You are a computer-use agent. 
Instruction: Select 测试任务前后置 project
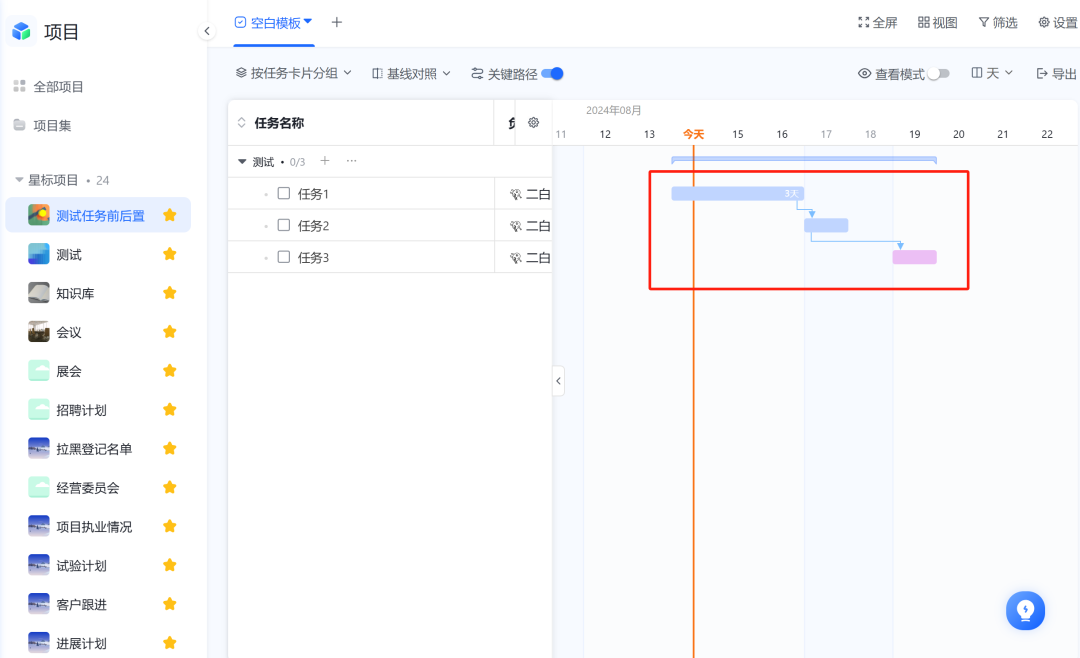click(98, 216)
